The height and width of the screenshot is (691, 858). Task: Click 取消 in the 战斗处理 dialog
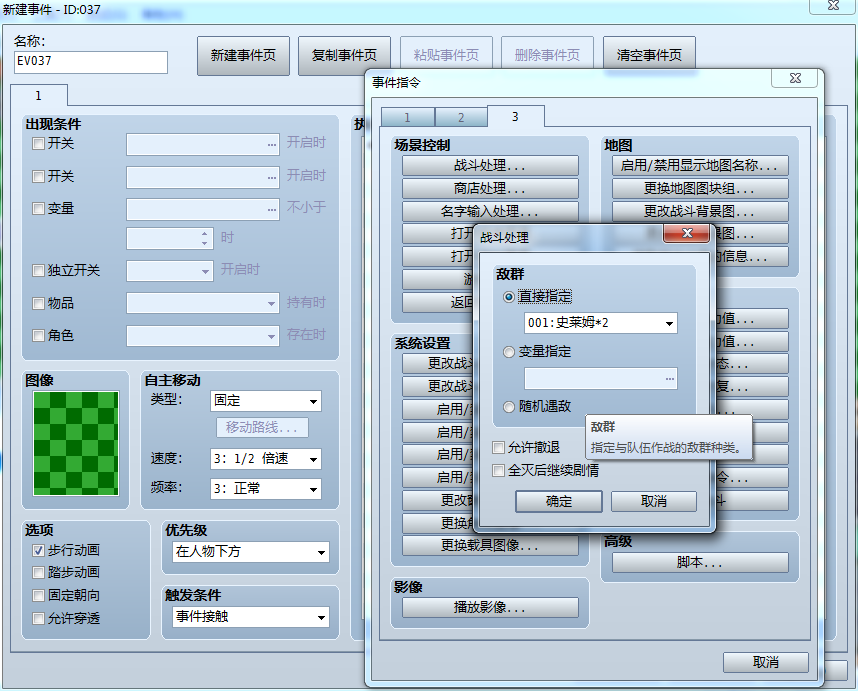(x=653, y=501)
